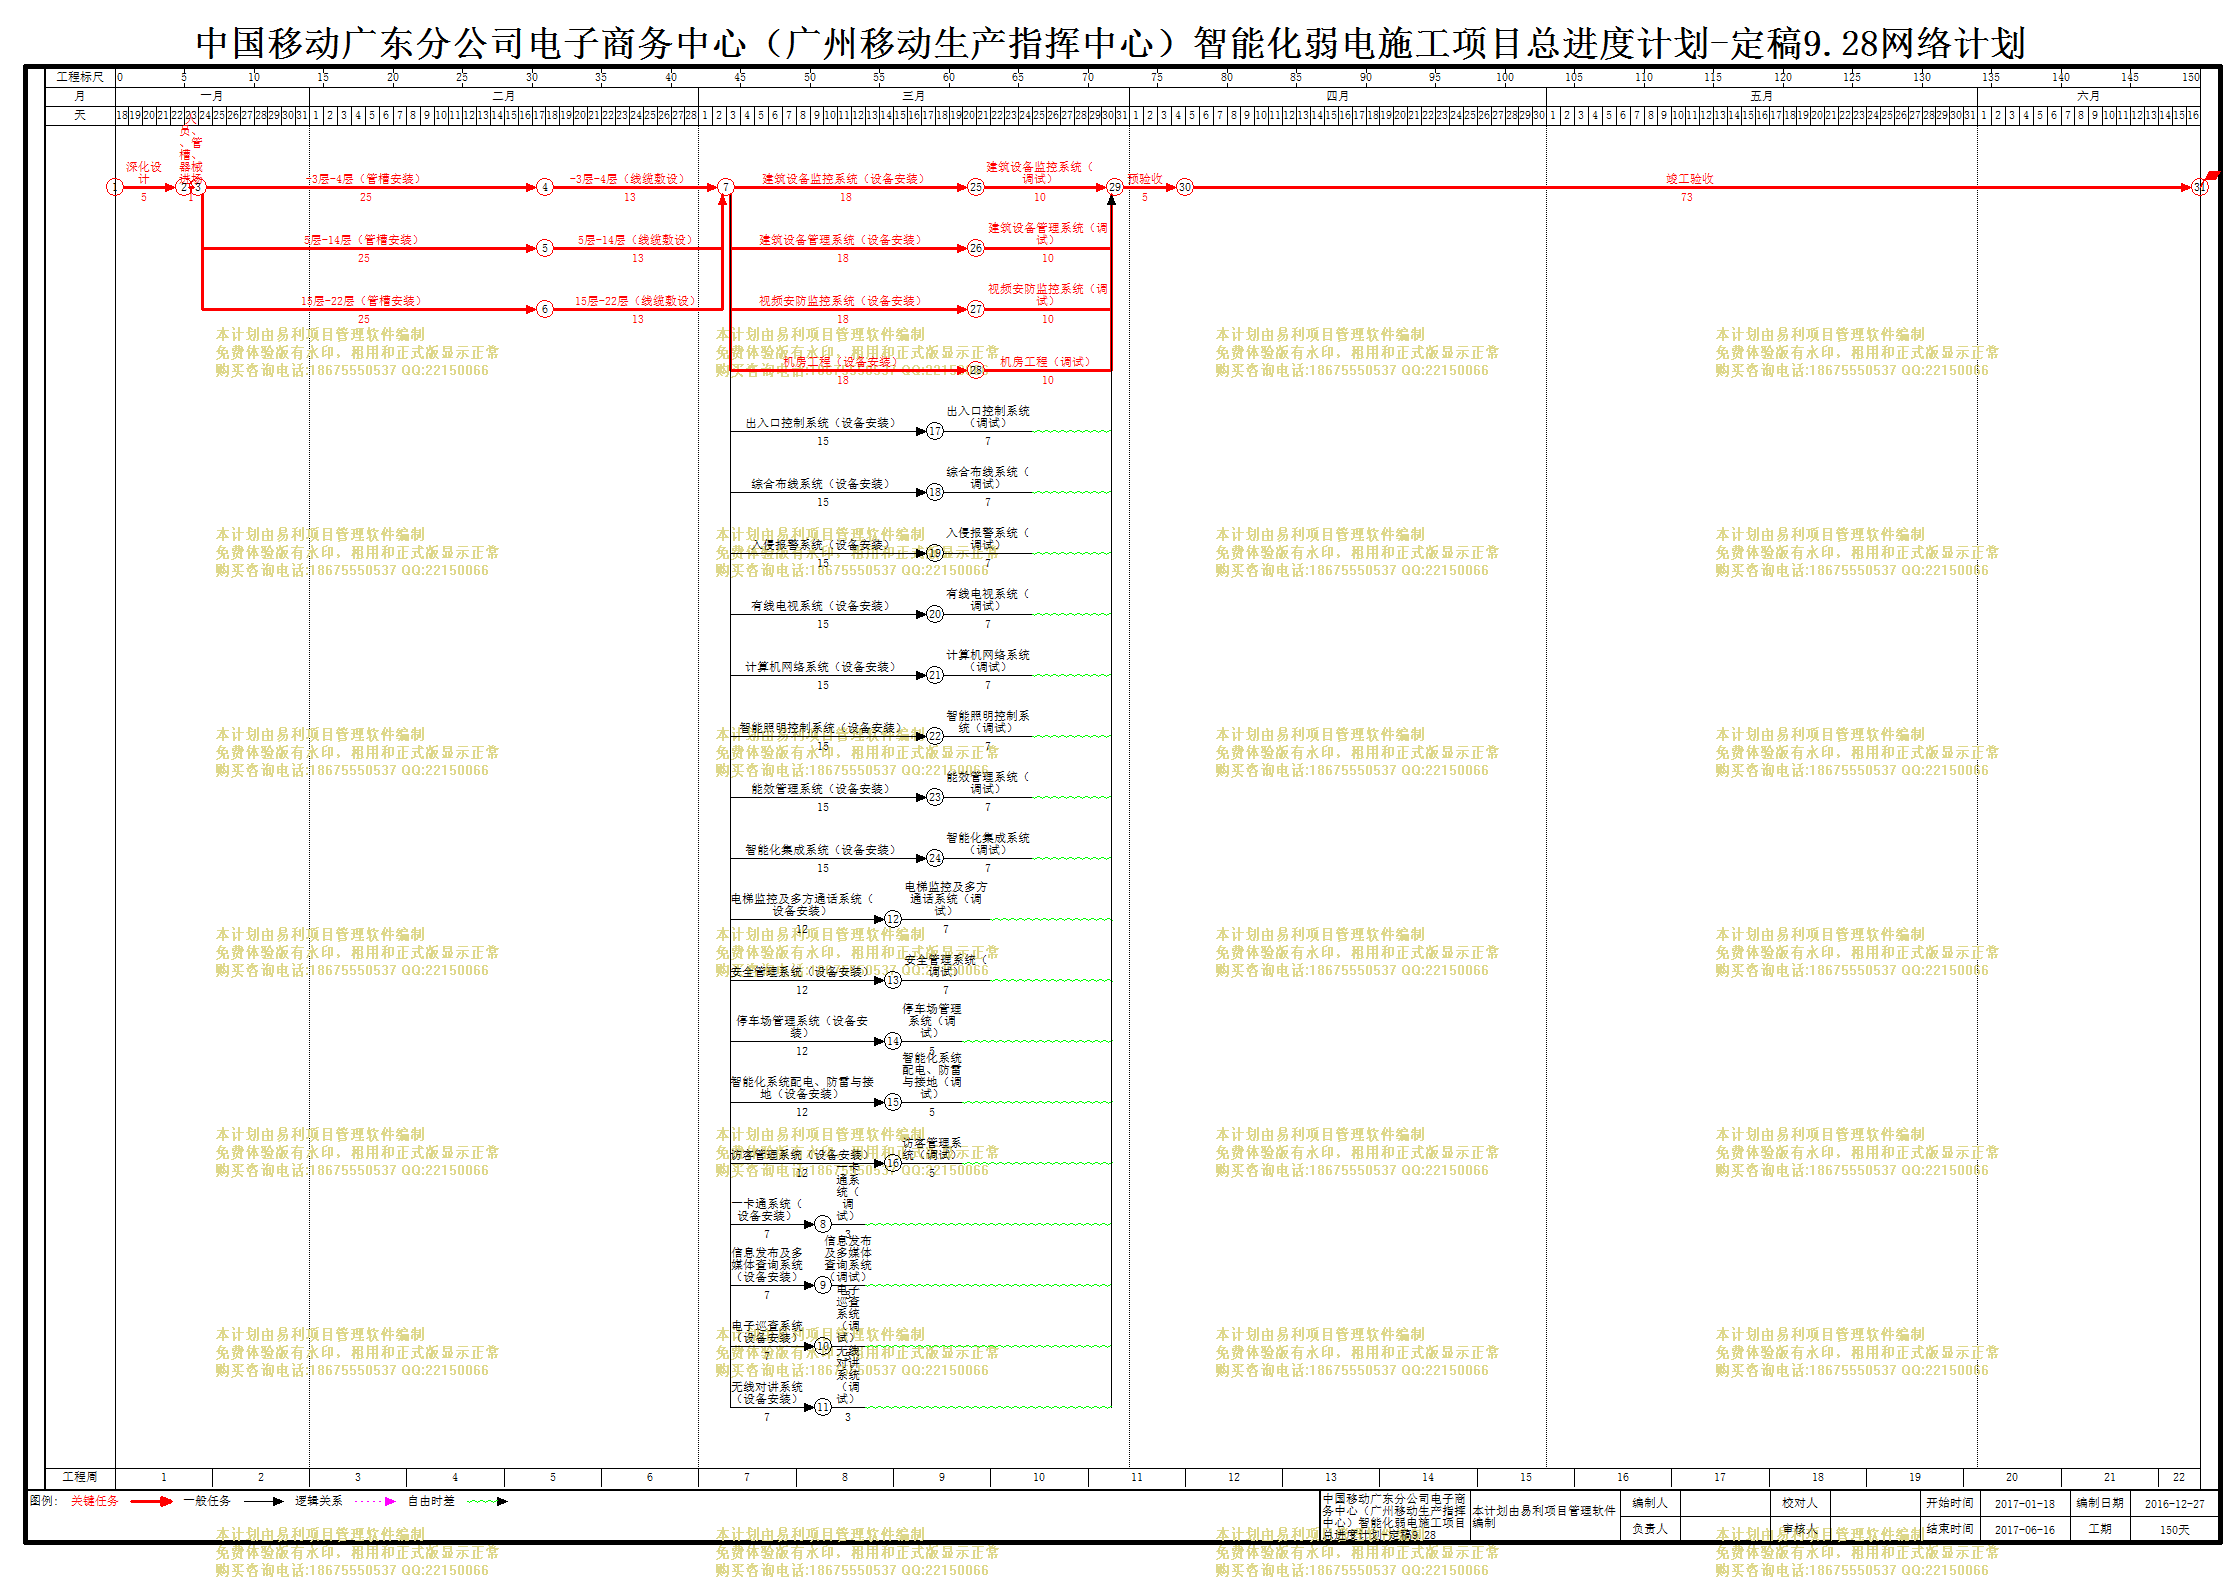Click node 18 on 综合布线系统 row
This screenshot has width=2224, height=1577.
[935, 492]
